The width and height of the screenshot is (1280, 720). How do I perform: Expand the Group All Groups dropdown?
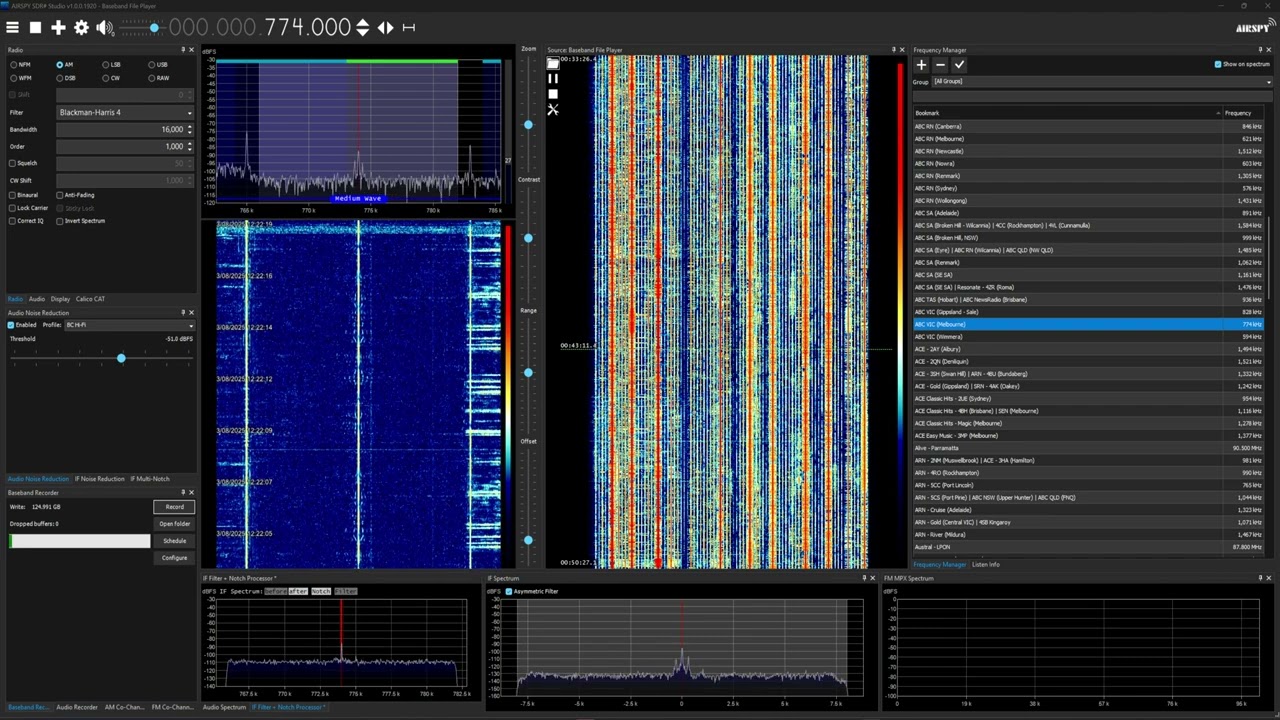coord(1101,82)
